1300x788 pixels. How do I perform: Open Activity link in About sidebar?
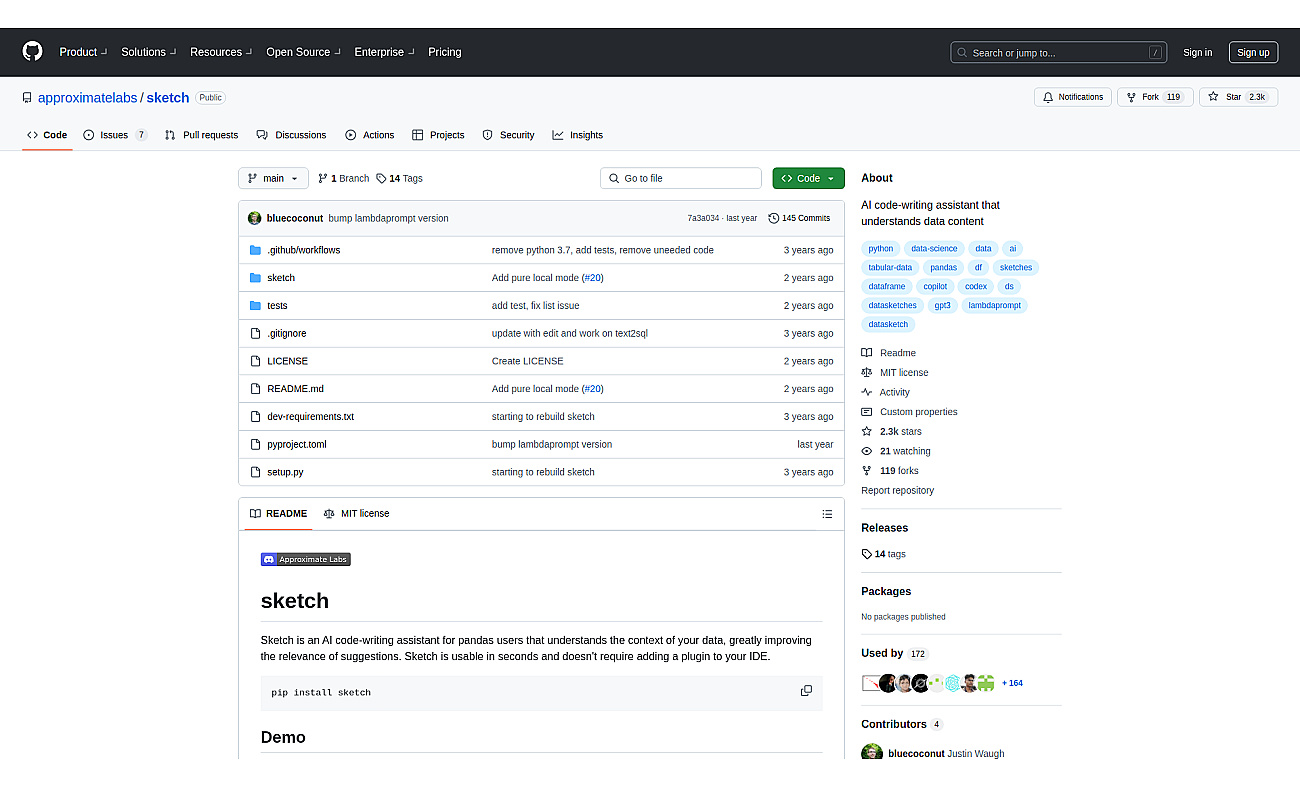pos(886,392)
